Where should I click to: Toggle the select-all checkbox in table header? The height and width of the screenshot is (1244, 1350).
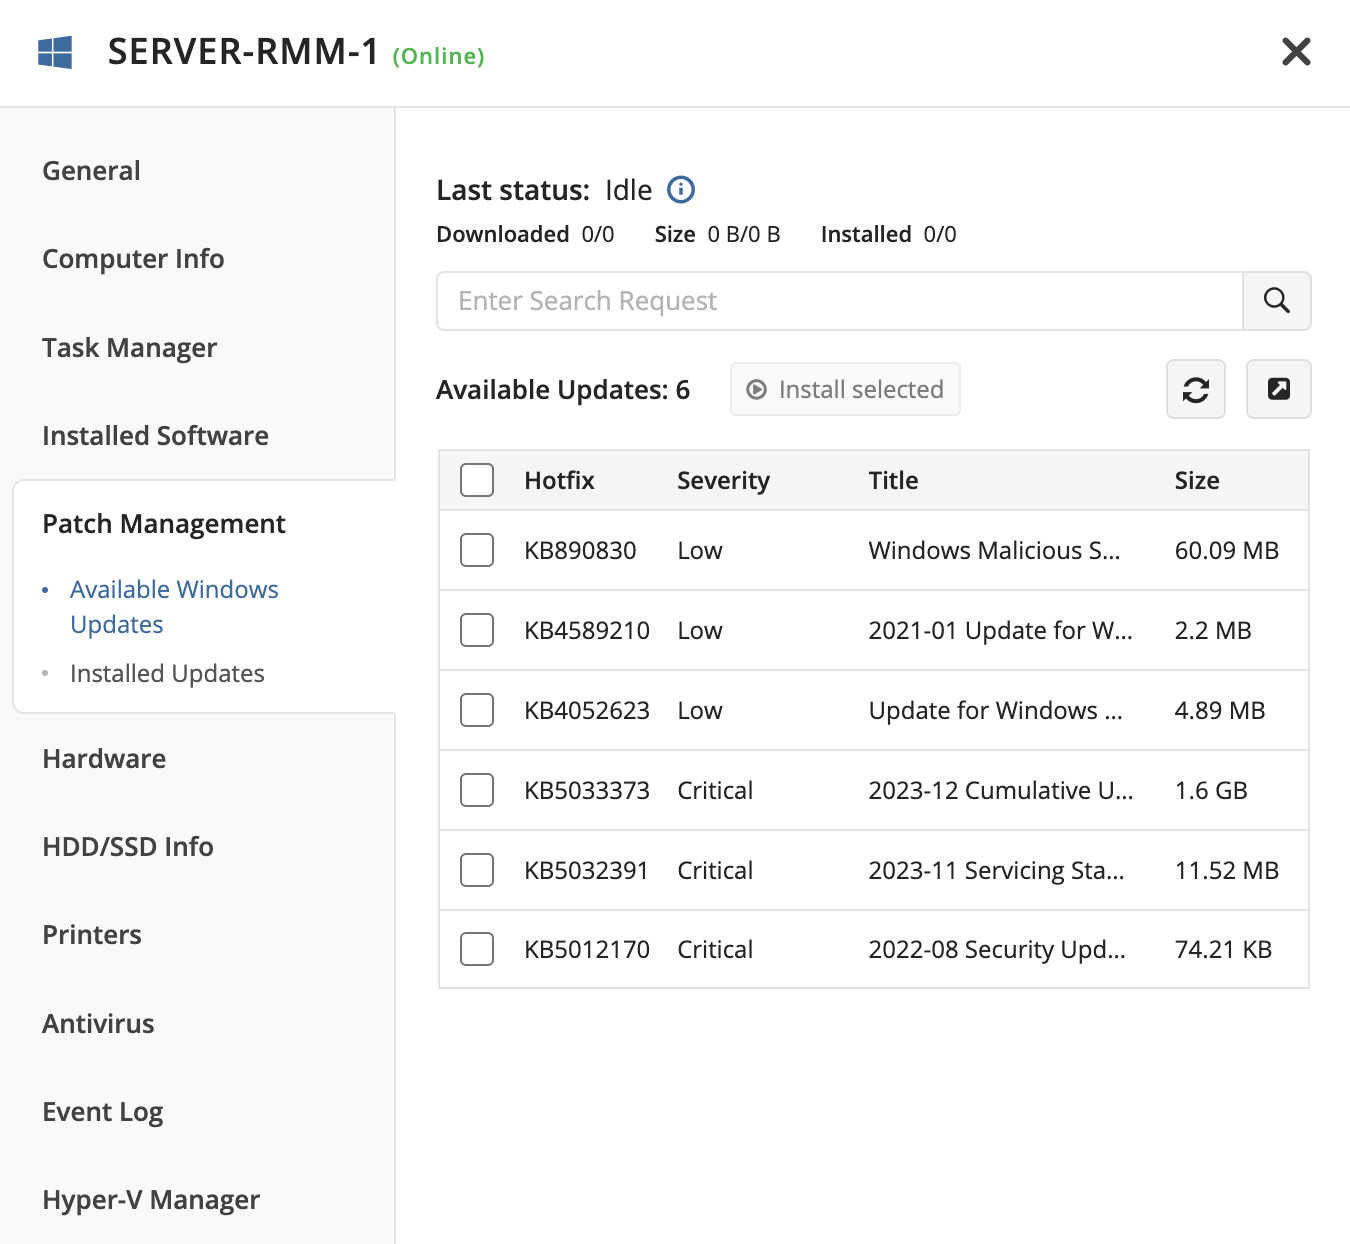coord(477,480)
